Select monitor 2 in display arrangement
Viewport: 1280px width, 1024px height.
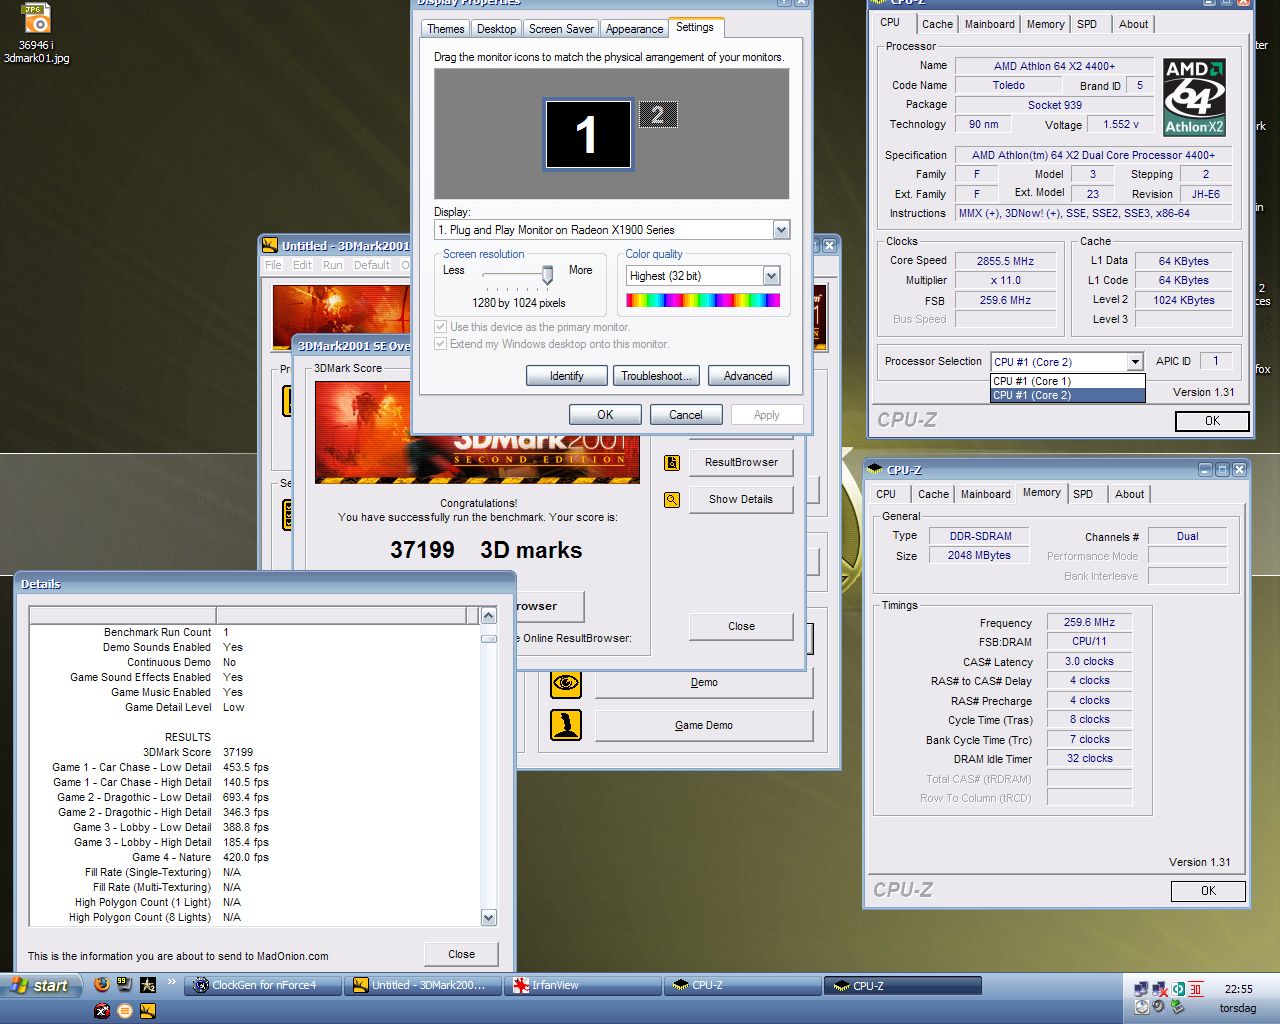(658, 115)
